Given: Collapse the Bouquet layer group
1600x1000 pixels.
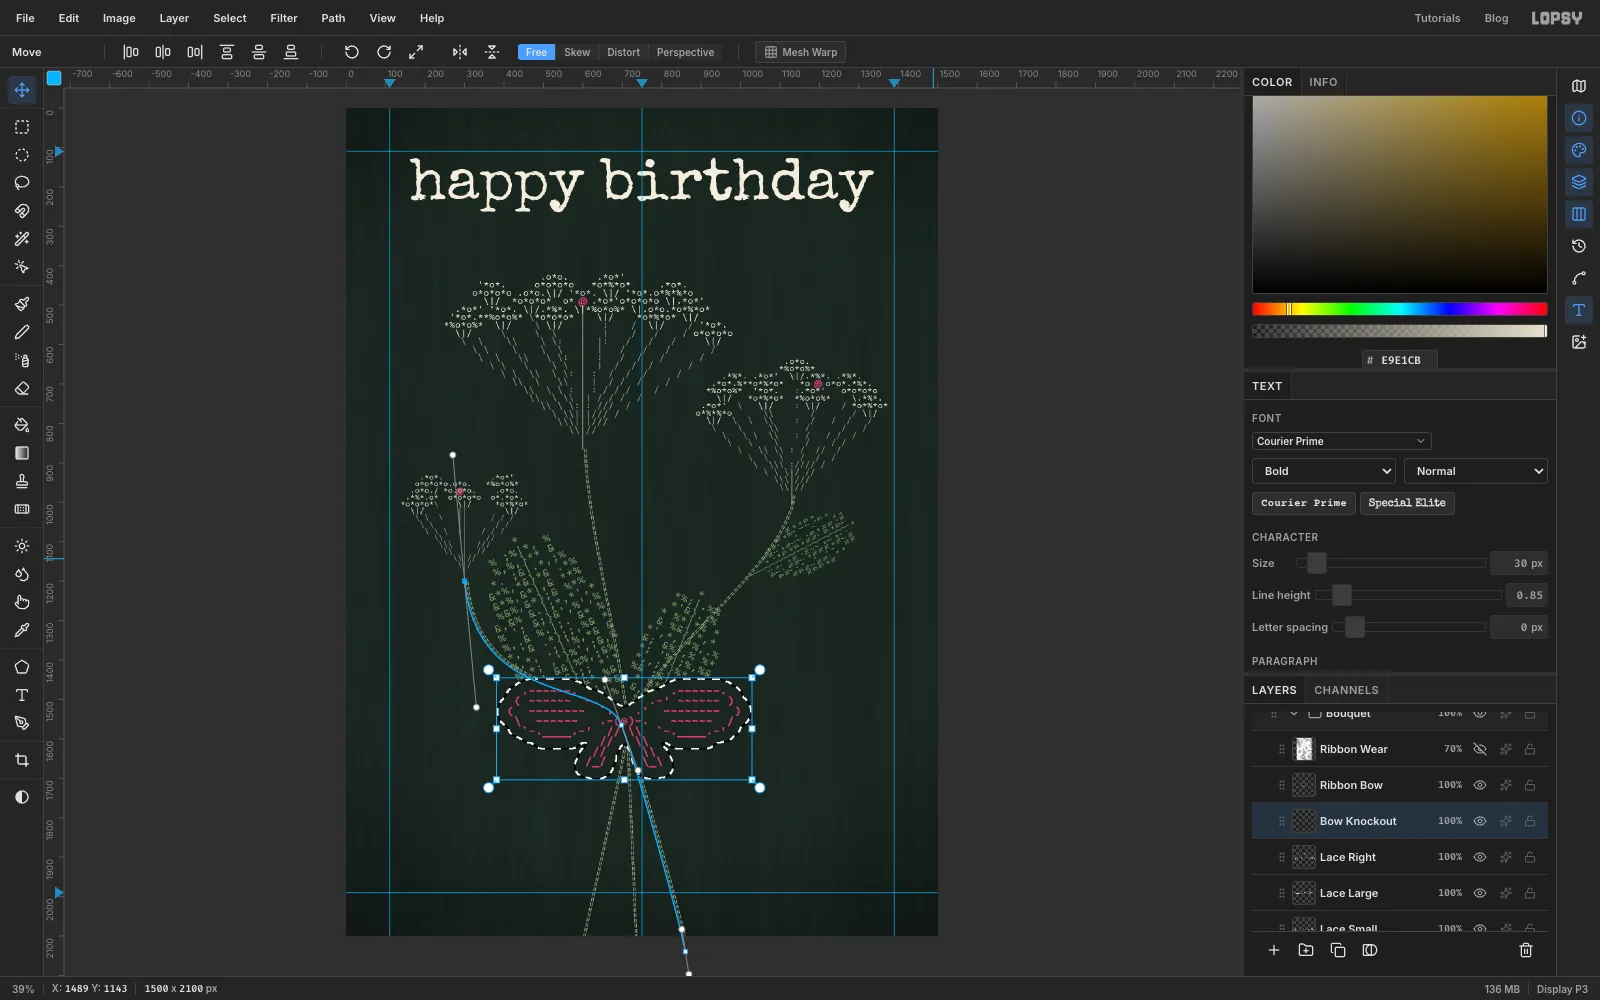Looking at the screenshot, I should (x=1294, y=714).
